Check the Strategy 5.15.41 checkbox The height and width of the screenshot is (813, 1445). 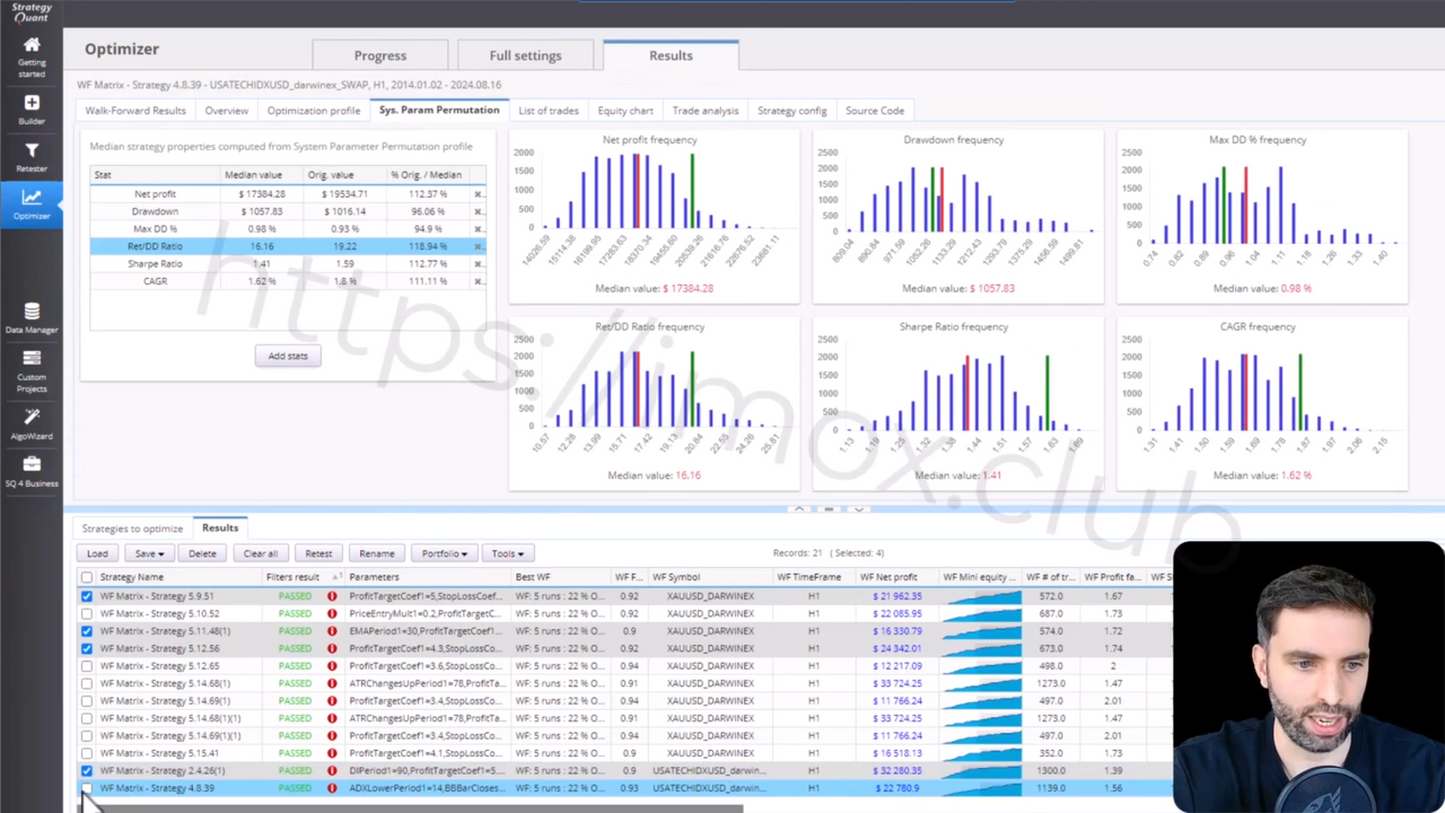[87, 753]
